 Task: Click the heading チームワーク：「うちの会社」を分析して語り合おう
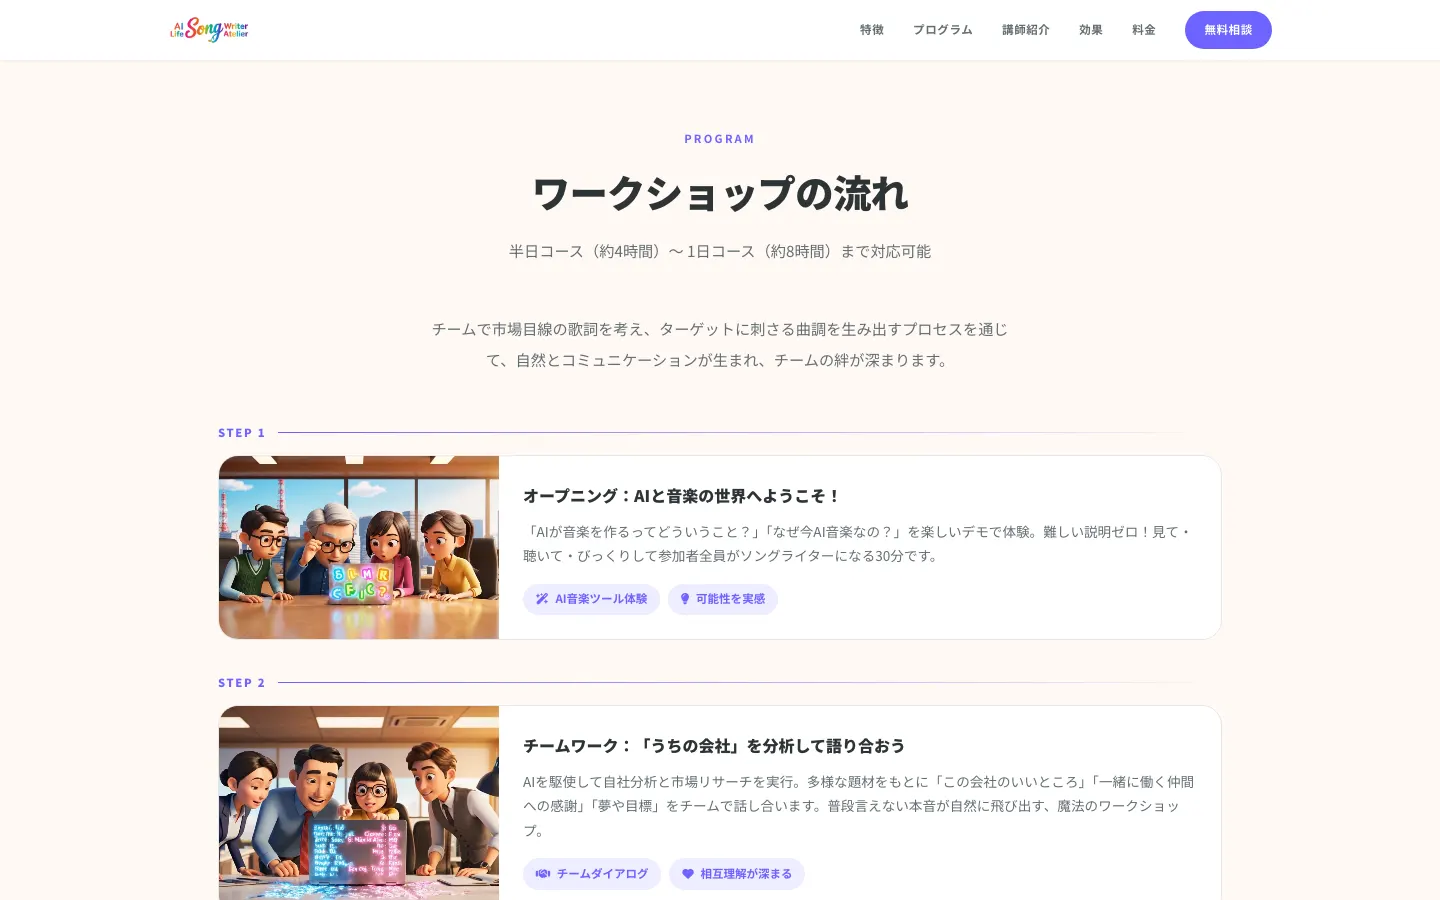pyautogui.click(x=714, y=746)
